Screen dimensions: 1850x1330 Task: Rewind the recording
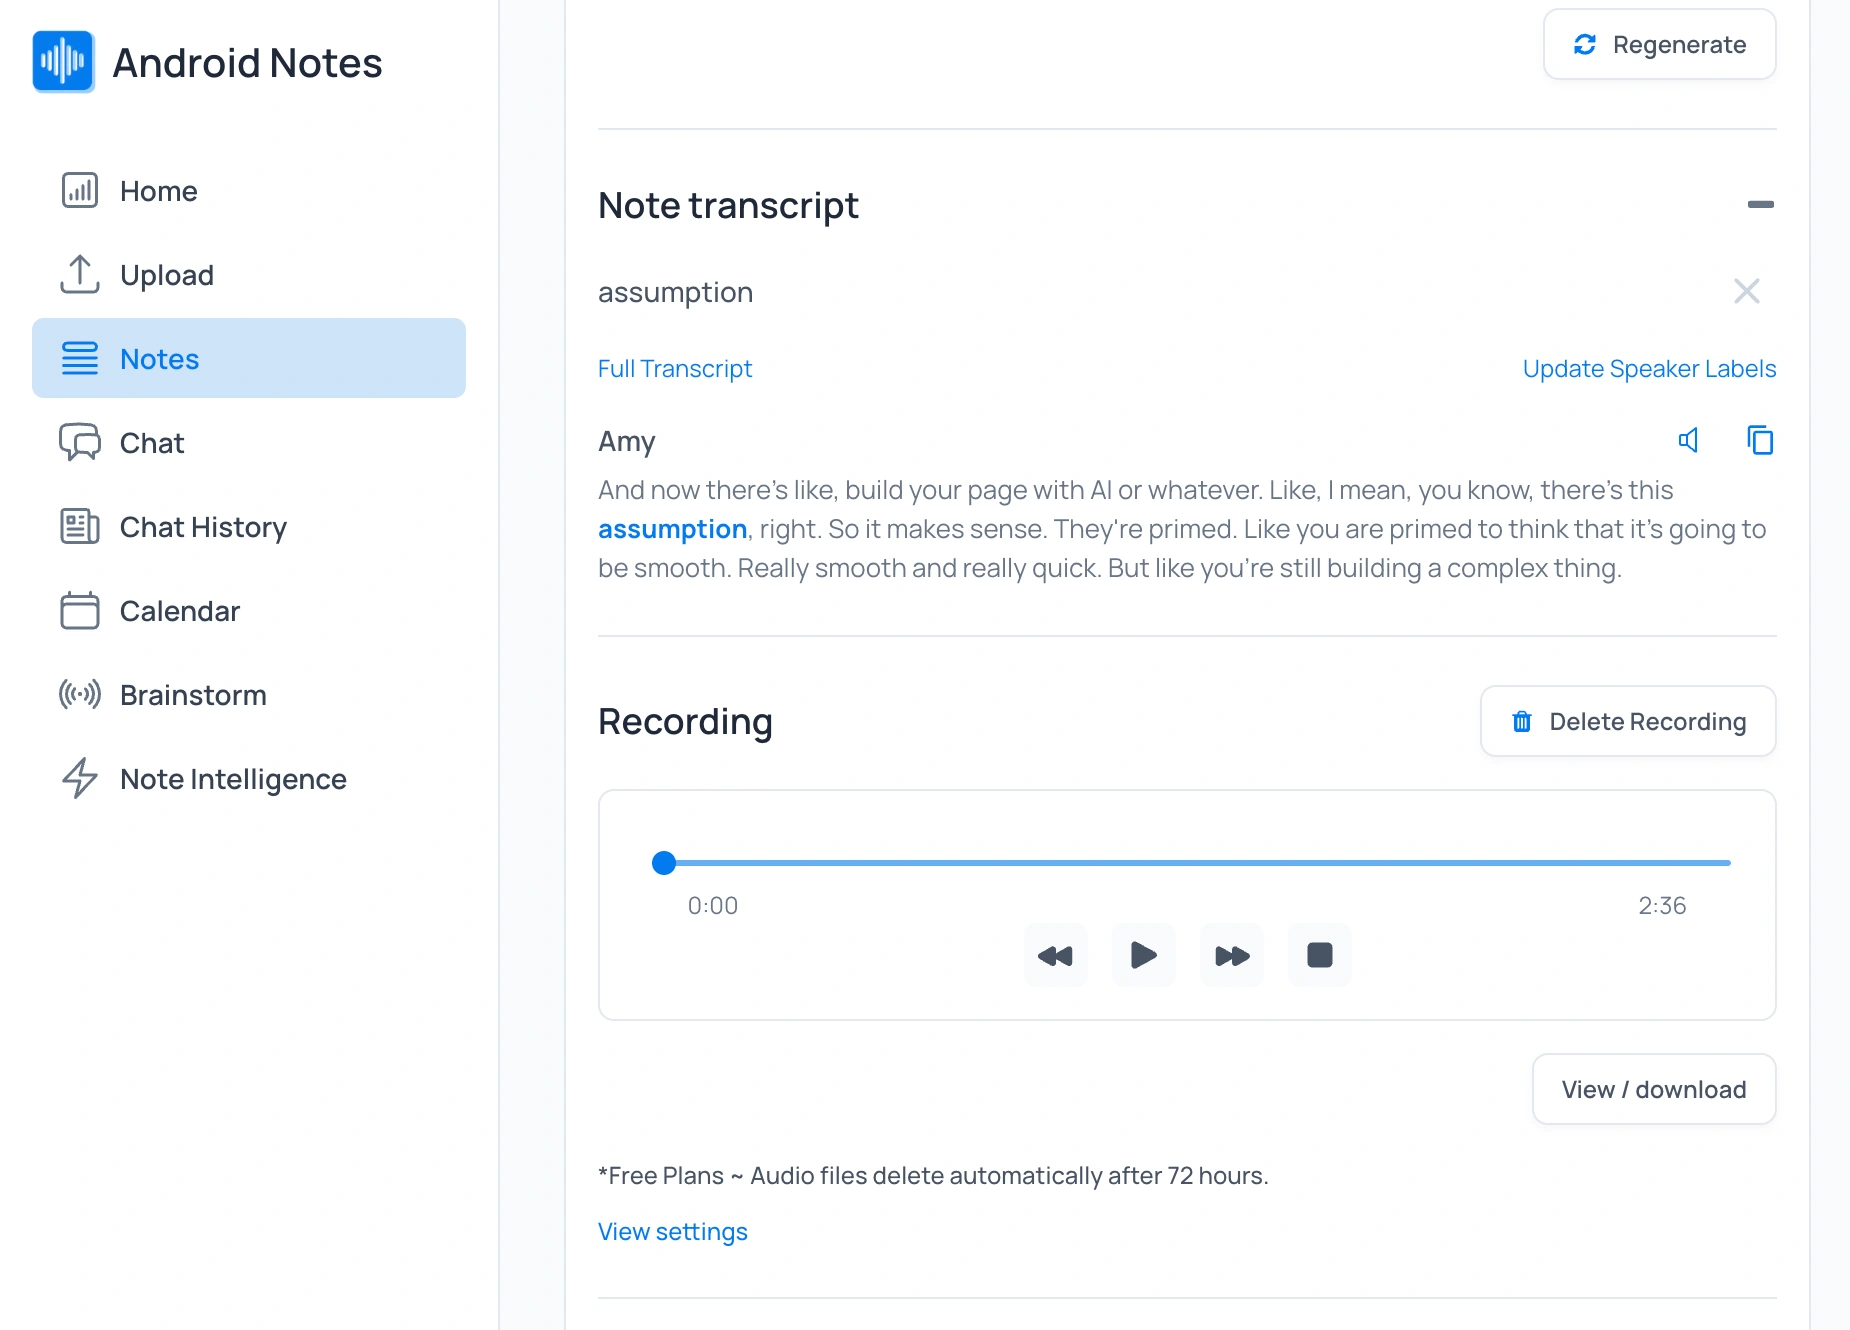[x=1056, y=956]
